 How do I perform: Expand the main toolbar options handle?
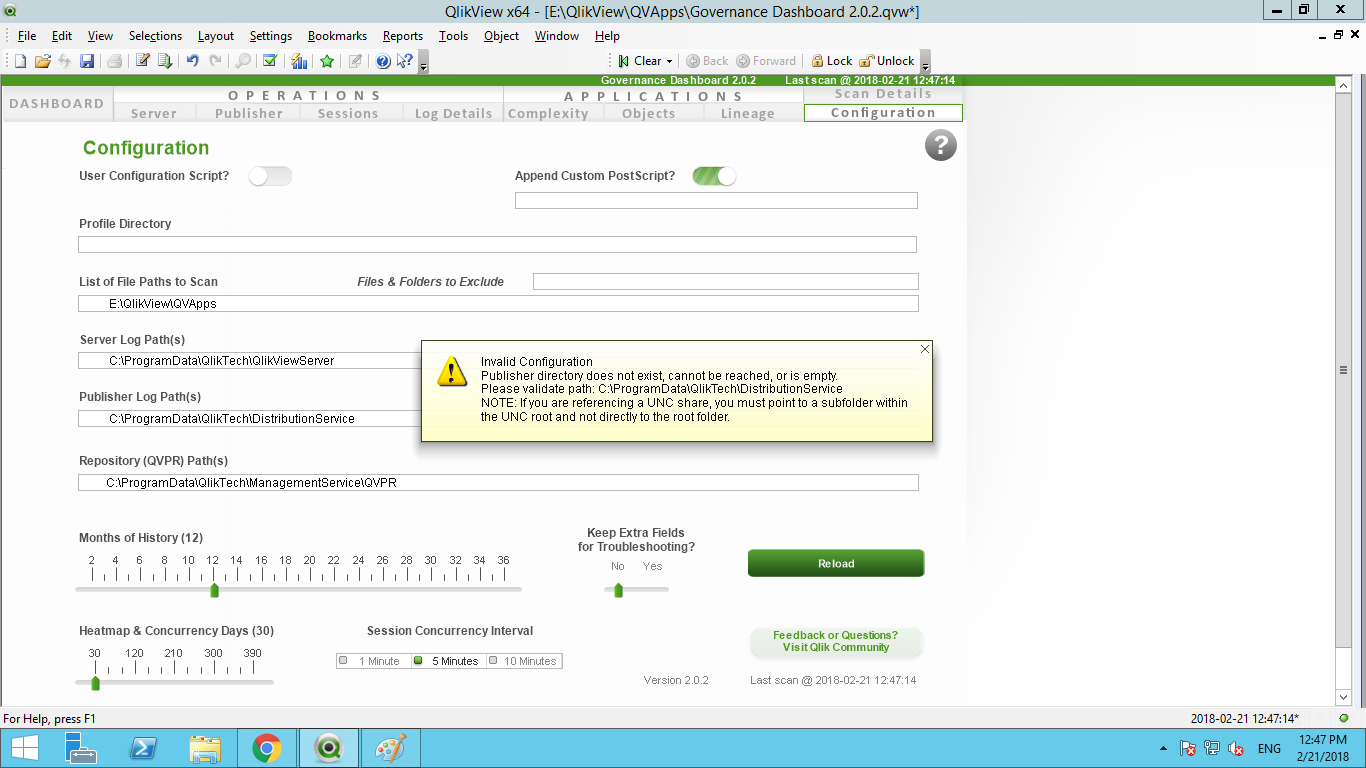(424, 62)
